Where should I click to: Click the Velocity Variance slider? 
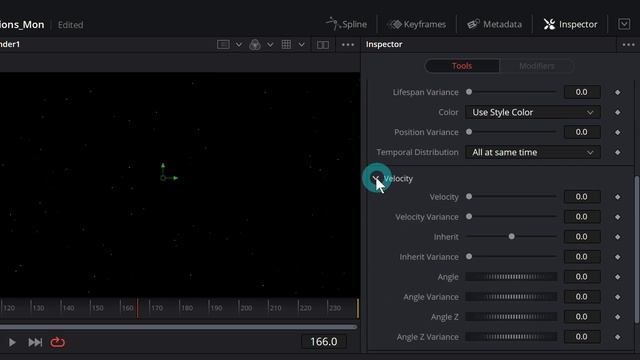coord(511,216)
